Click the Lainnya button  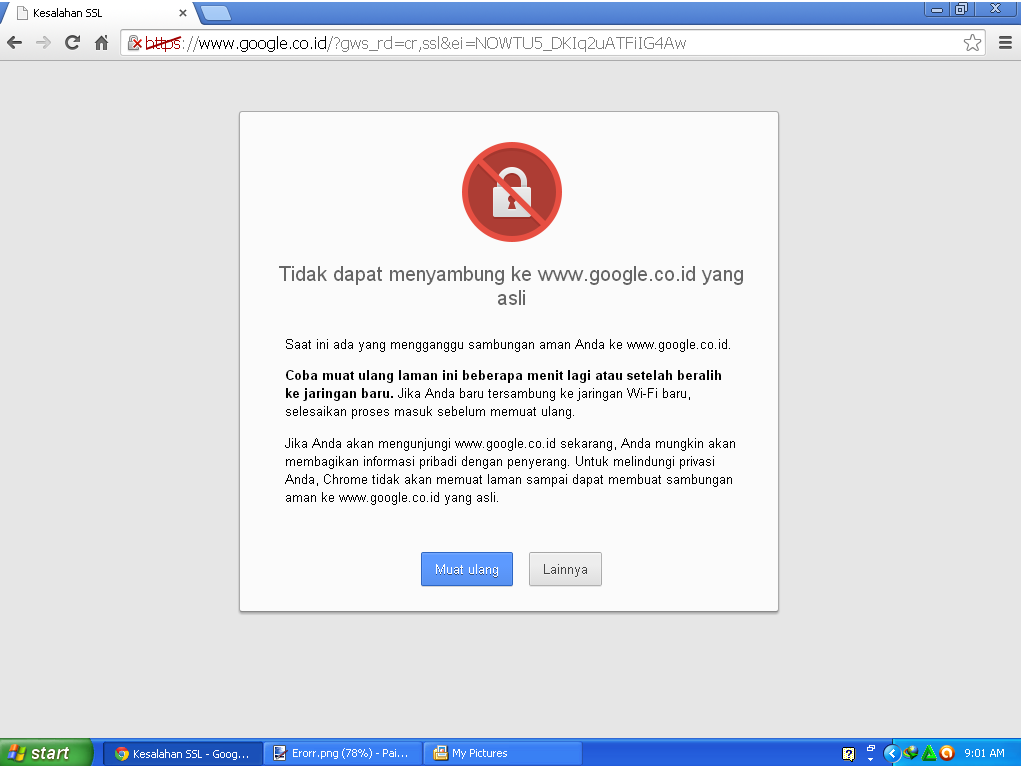click(x=565, y=569)
